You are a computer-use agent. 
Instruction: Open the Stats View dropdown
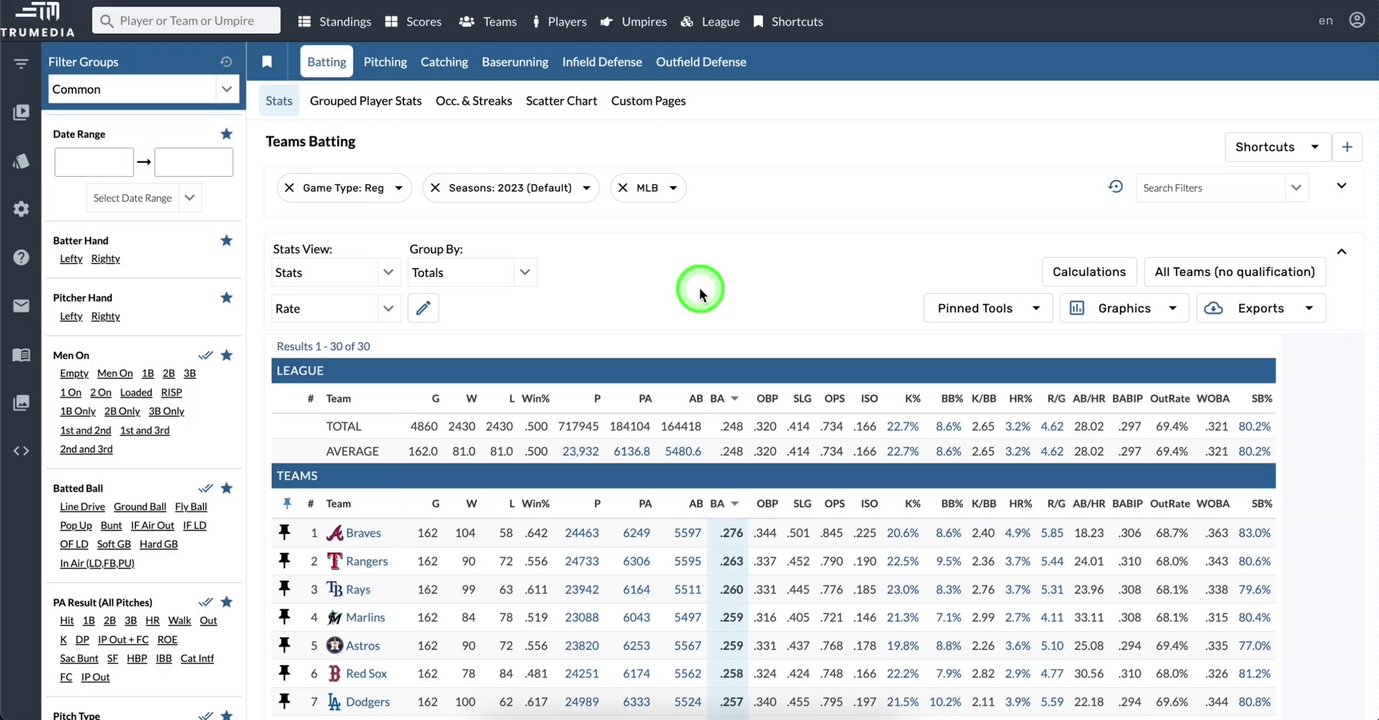click(337, 272)
